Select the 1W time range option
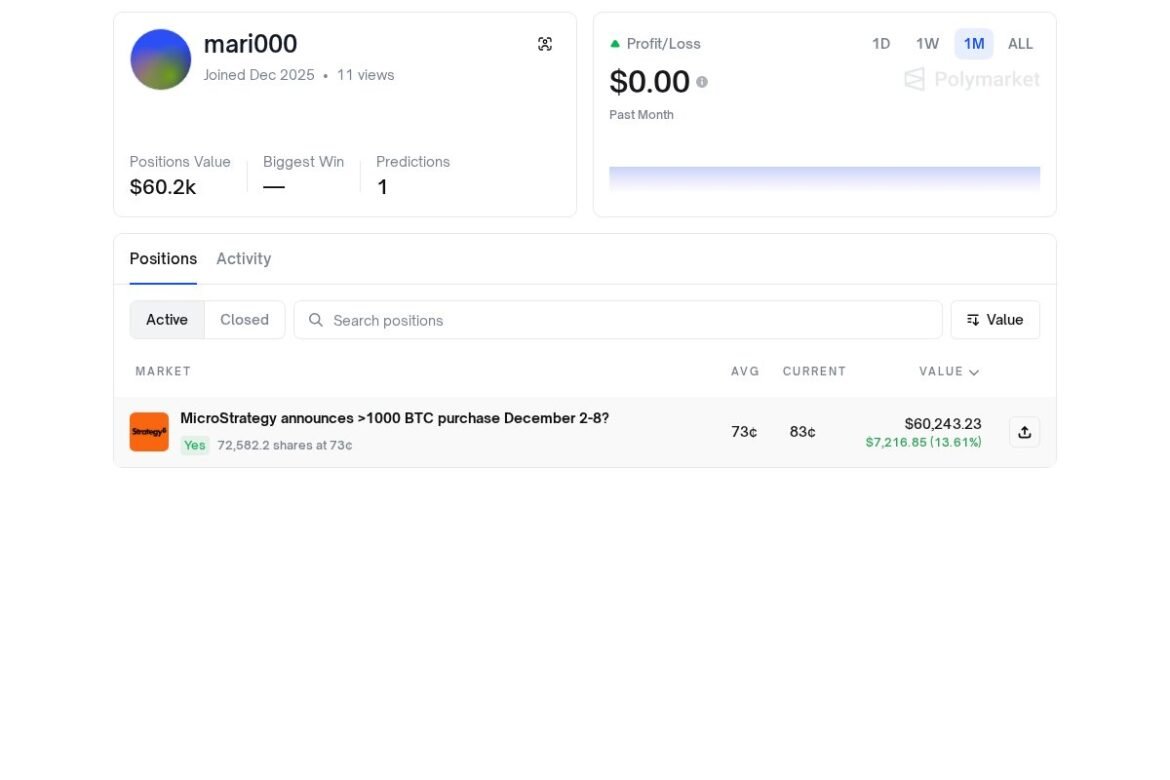This screenshot has width=1170, height=780. (927, 43)
